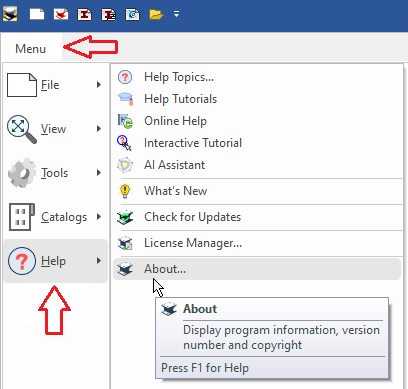Screen dimensions: 408x389
Task: Click the Catalogs sheet icon
Action: pos(22,217)
